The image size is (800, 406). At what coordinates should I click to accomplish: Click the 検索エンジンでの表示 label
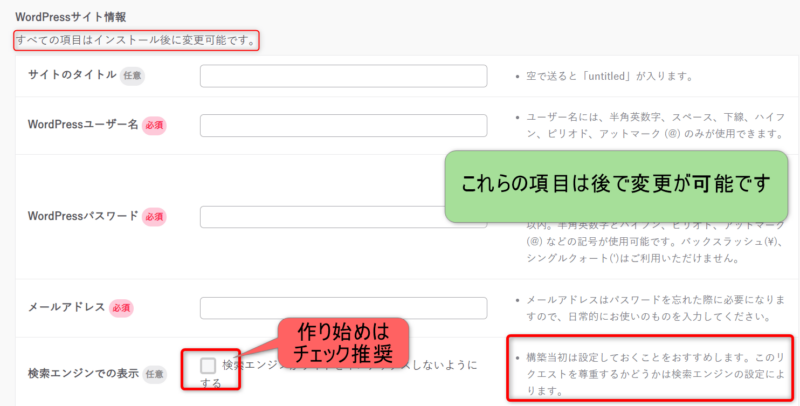coord(83,373)
